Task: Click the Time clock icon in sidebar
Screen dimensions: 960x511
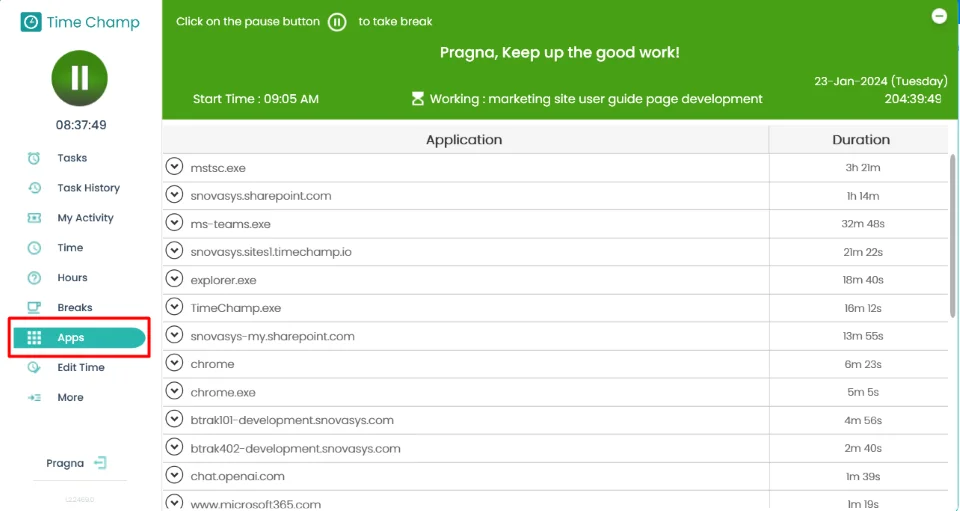Action: click(x=34, y=248)
